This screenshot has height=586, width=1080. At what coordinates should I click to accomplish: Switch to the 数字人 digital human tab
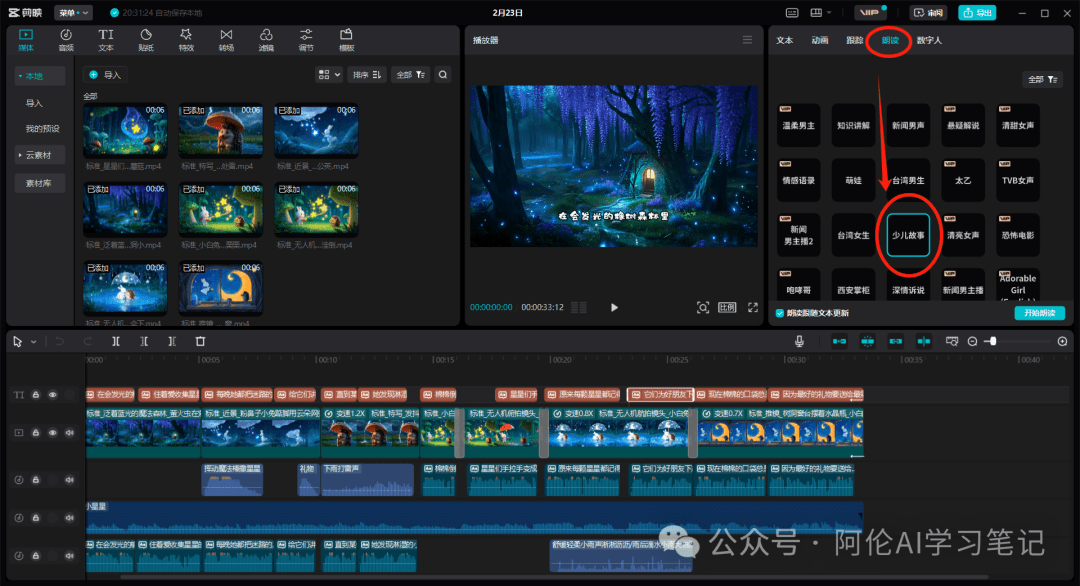[928, 40]
